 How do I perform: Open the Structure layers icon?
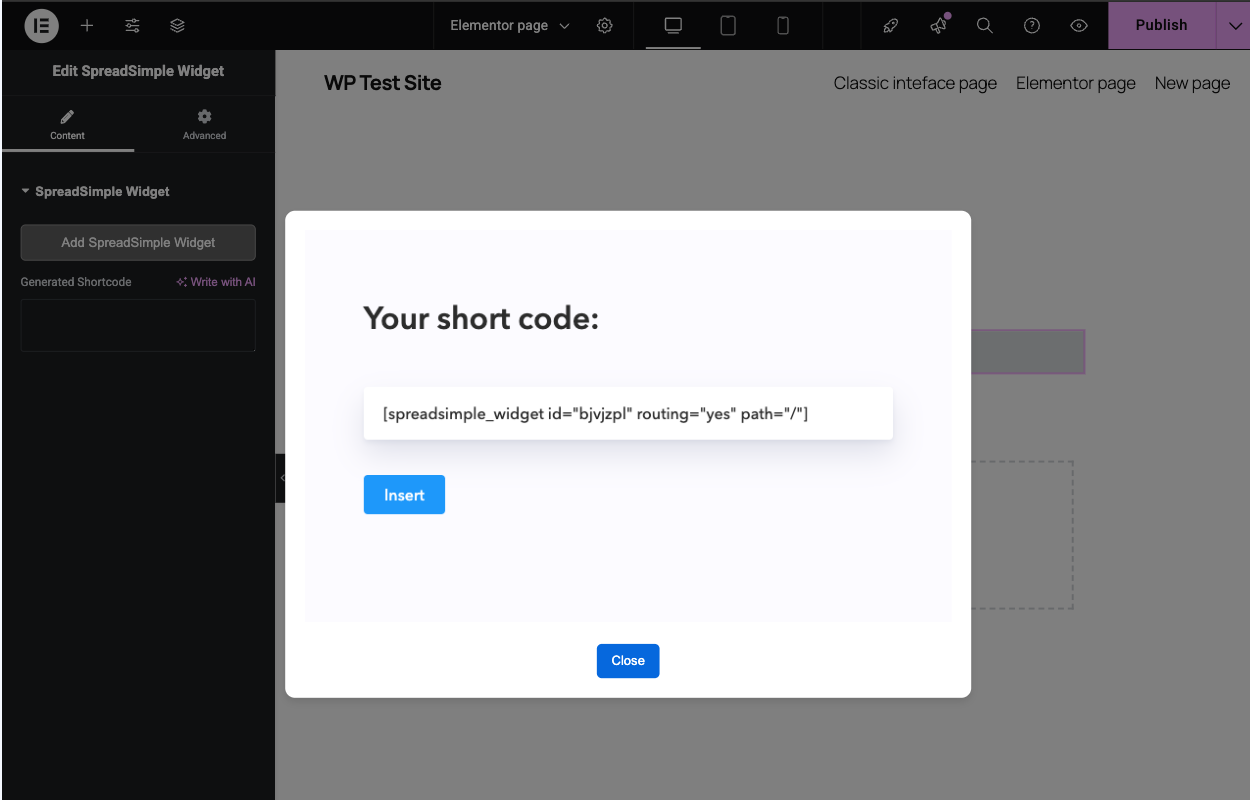click(177, 25)
